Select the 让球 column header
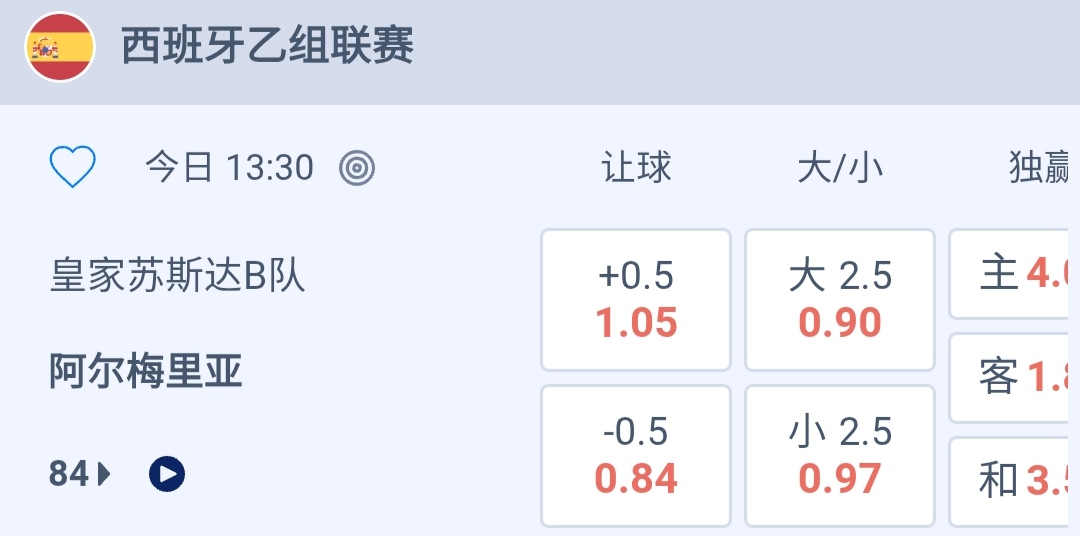 coord(636,168)
